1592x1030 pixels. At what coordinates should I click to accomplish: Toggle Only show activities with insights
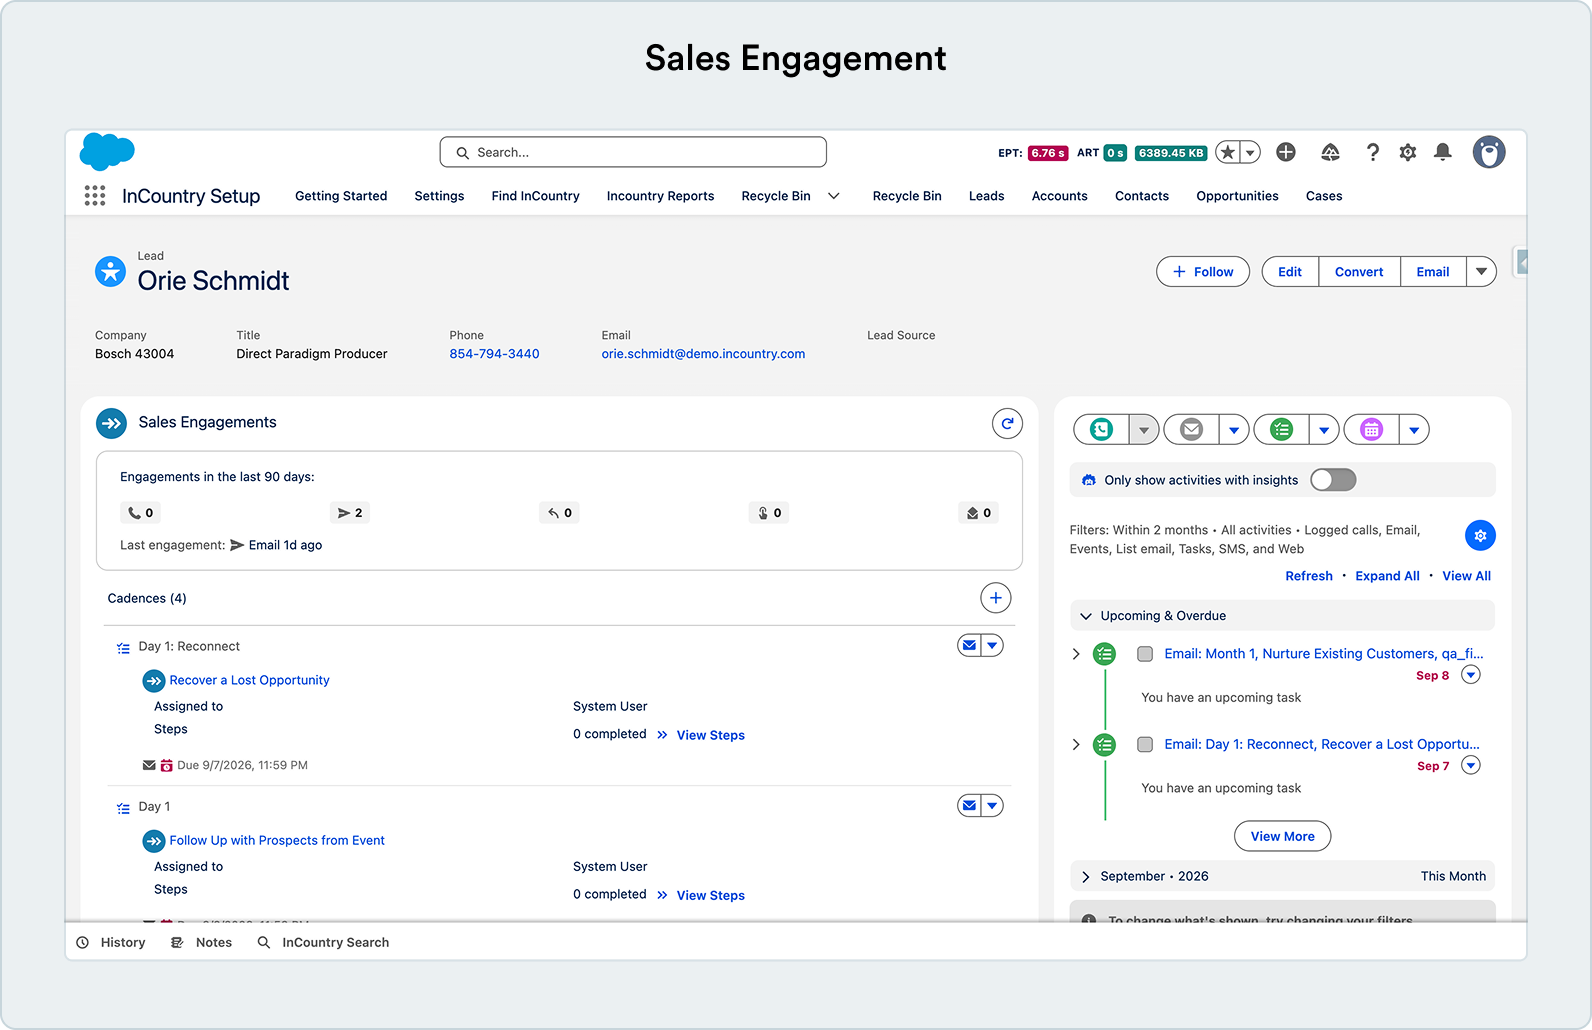coord(1333,480)
